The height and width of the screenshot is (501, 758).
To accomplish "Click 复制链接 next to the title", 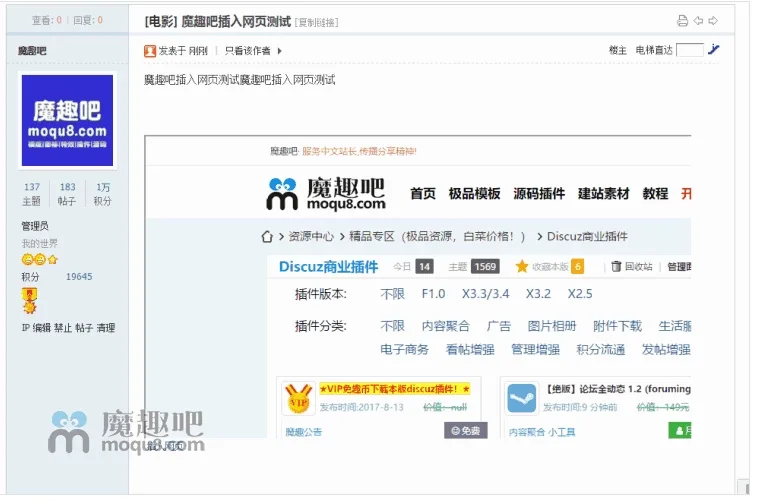I will pos(317,22).
